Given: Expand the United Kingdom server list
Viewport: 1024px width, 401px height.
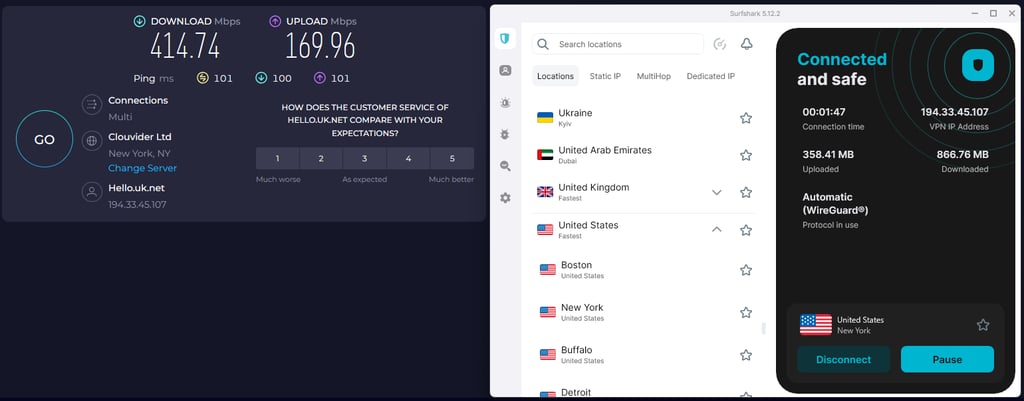Looking at the screenshot, I should click(716, 193).
